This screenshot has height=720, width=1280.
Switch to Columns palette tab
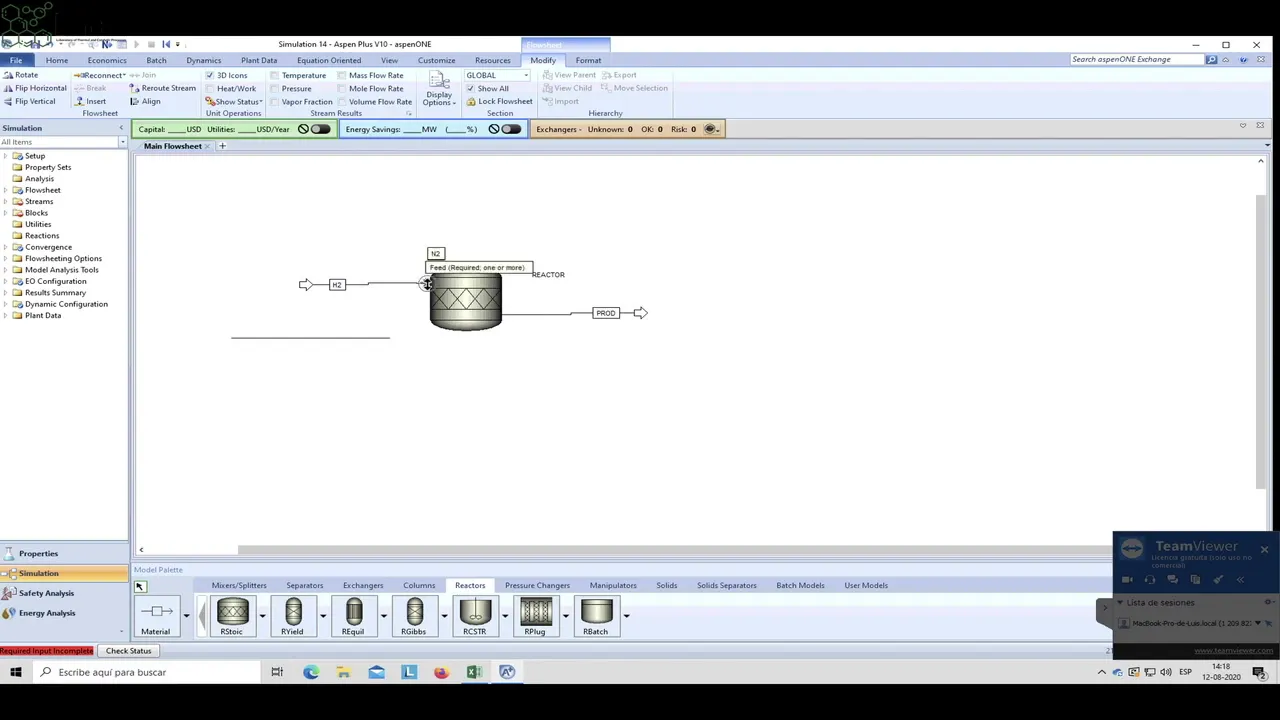419,585
